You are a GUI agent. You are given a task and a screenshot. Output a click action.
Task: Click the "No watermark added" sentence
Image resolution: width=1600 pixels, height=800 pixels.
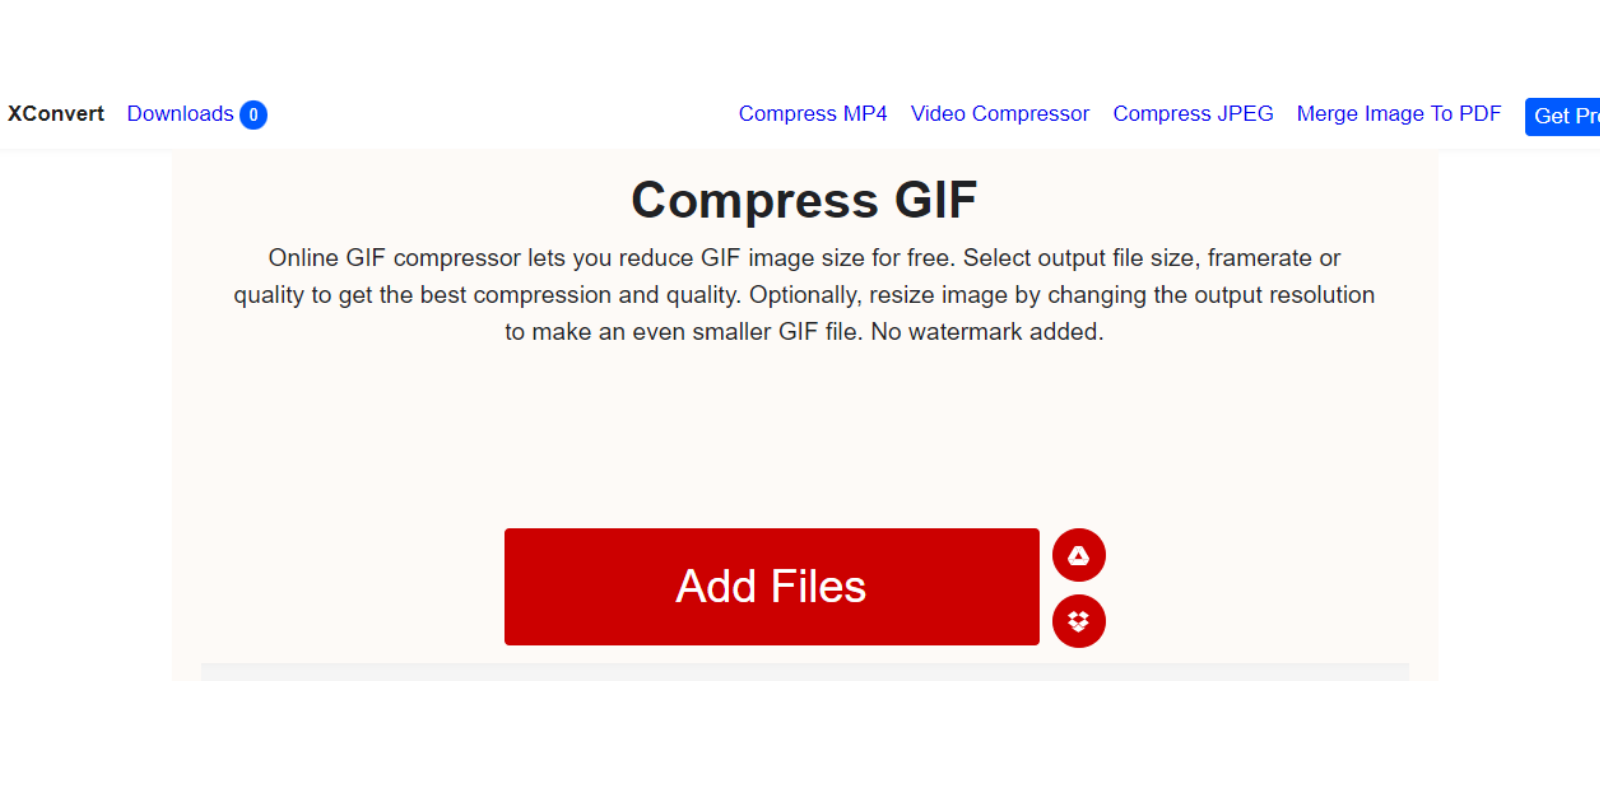(x=987, y=332)
